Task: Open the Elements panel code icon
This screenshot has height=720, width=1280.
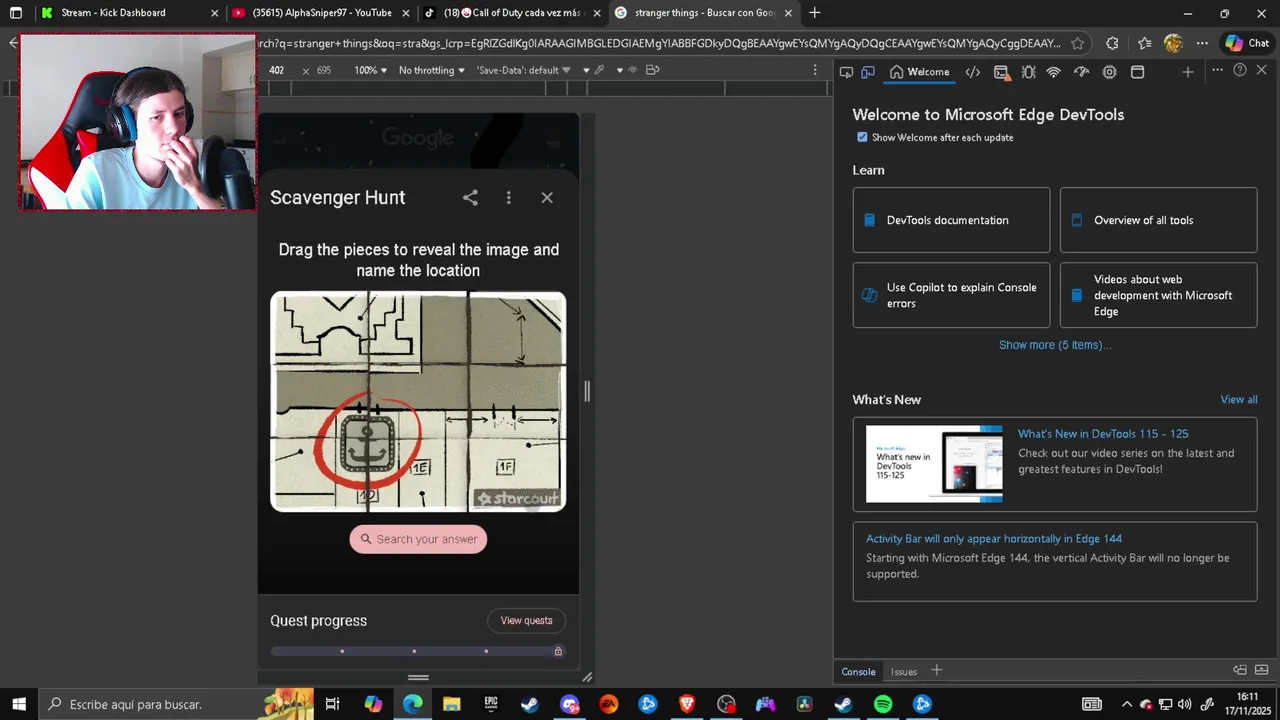Action: [x=972, y=72]
